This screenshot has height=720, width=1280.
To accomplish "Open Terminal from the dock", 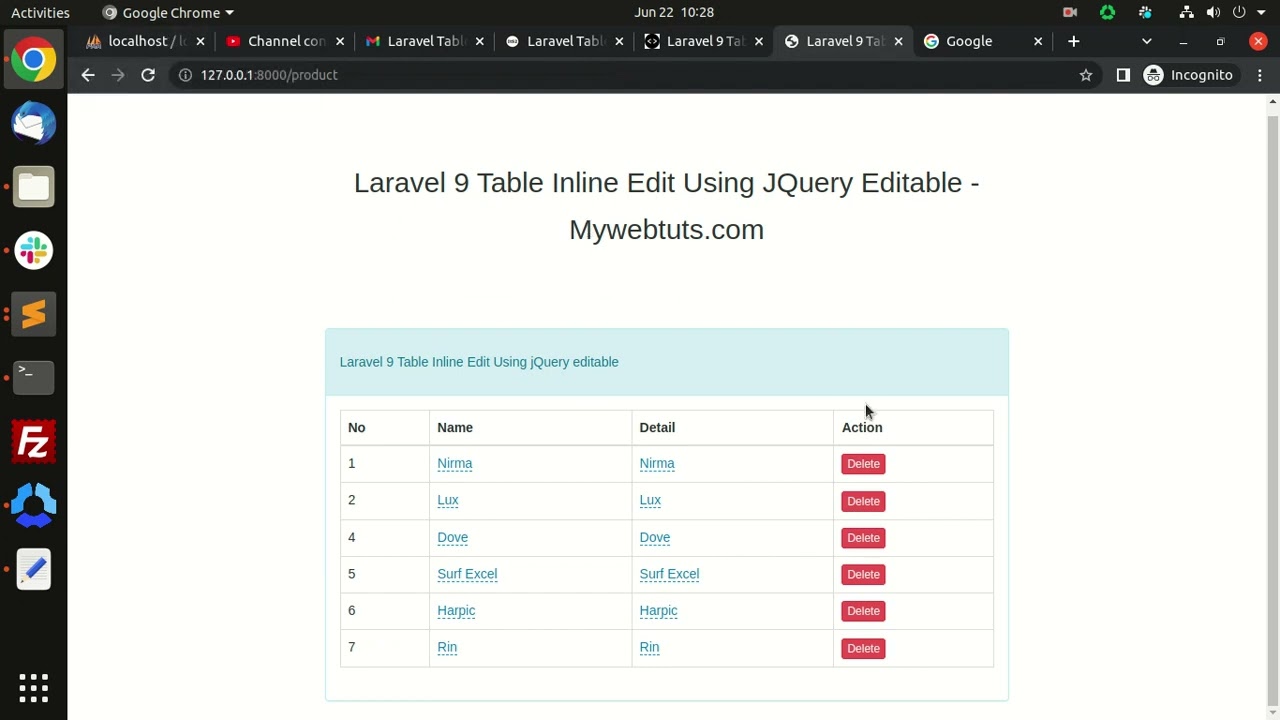I will (33, 377).
